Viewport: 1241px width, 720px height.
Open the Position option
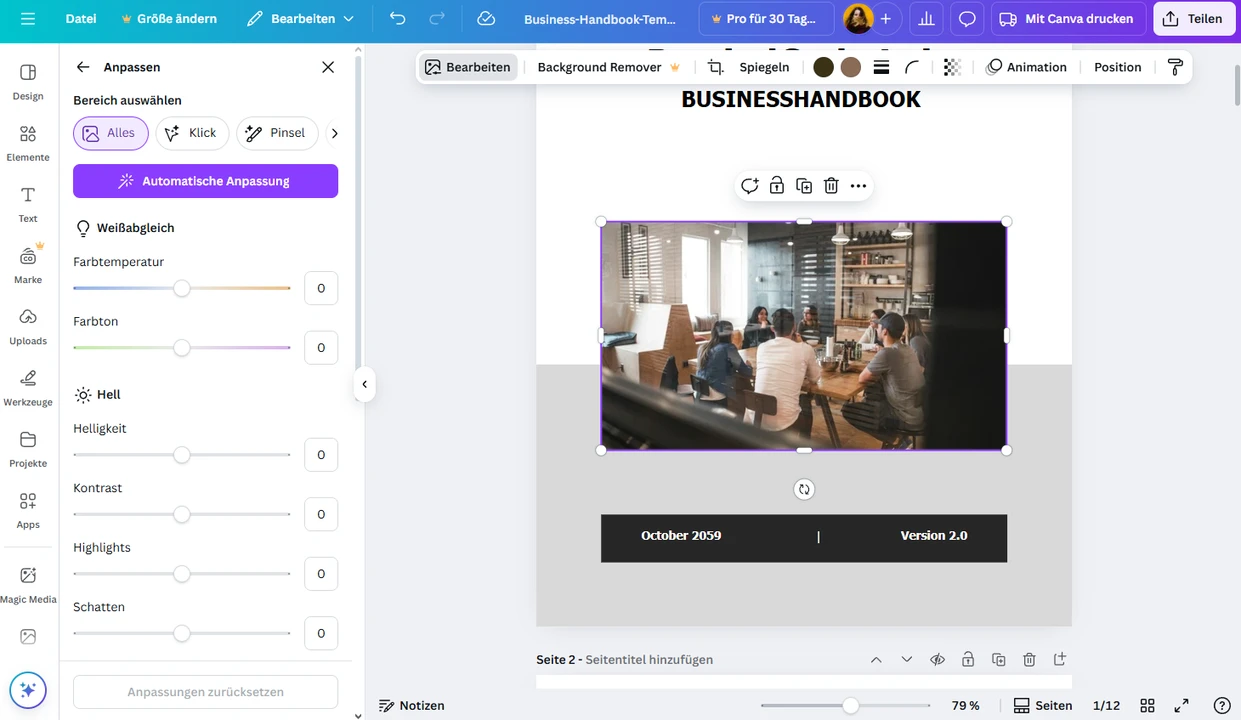coord(1117,67)
